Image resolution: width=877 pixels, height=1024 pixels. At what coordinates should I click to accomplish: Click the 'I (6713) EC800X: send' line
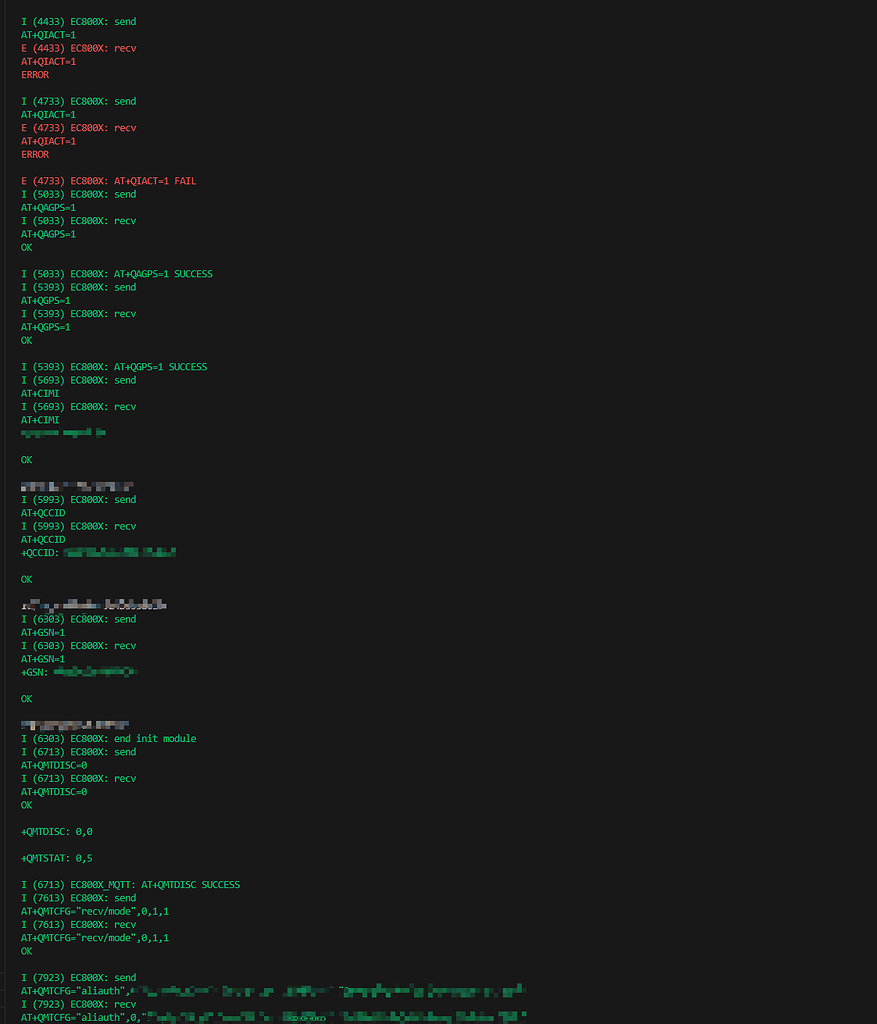point(78,752)
